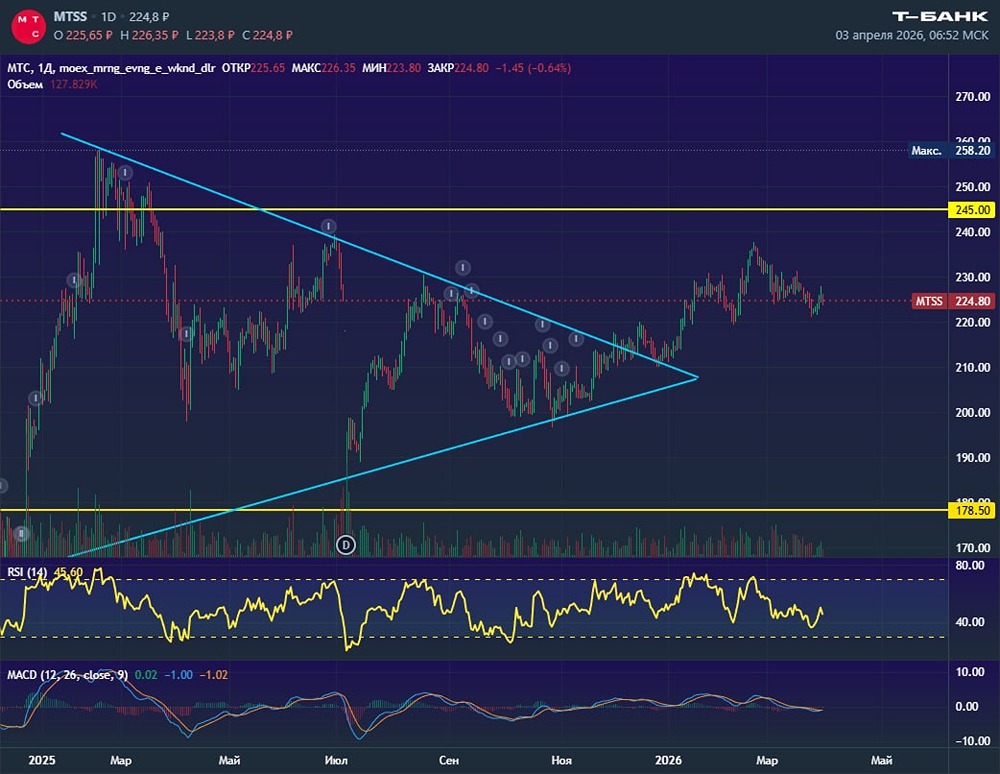
Task: Click the Ноя label on time axis
Action: 561,760
